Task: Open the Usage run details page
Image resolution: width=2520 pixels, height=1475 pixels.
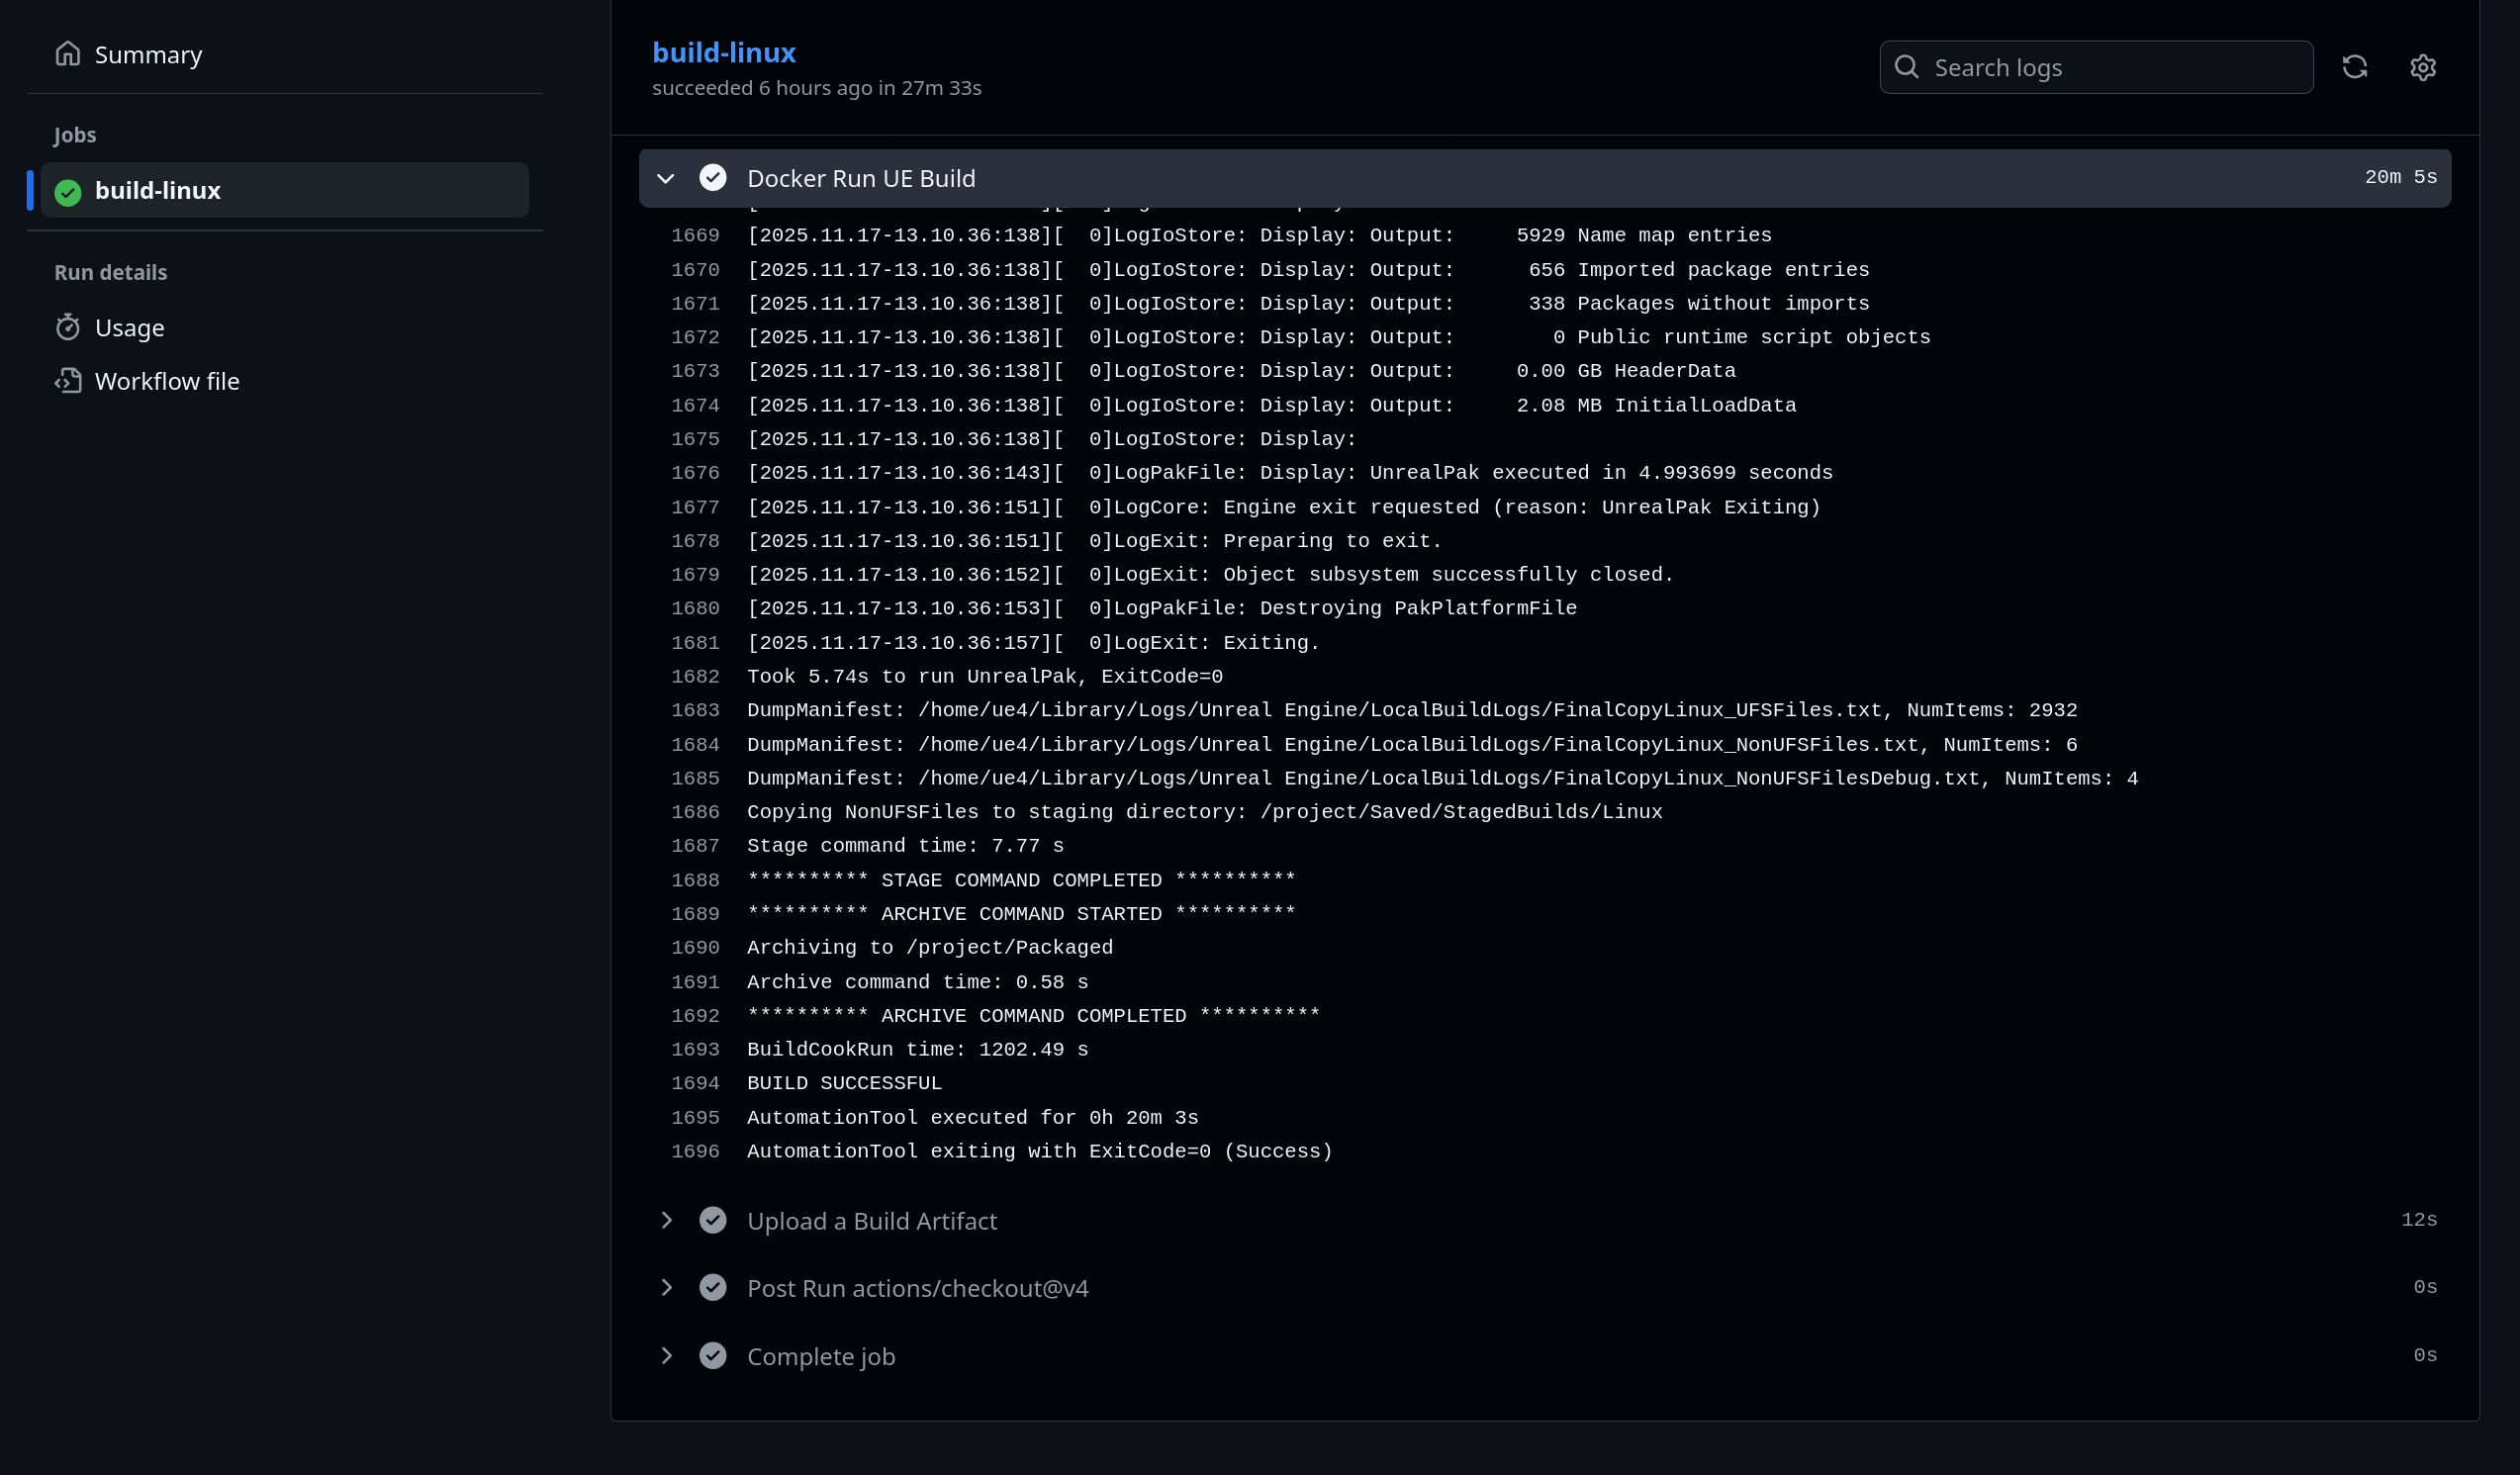Action: (x=129, y=327)
